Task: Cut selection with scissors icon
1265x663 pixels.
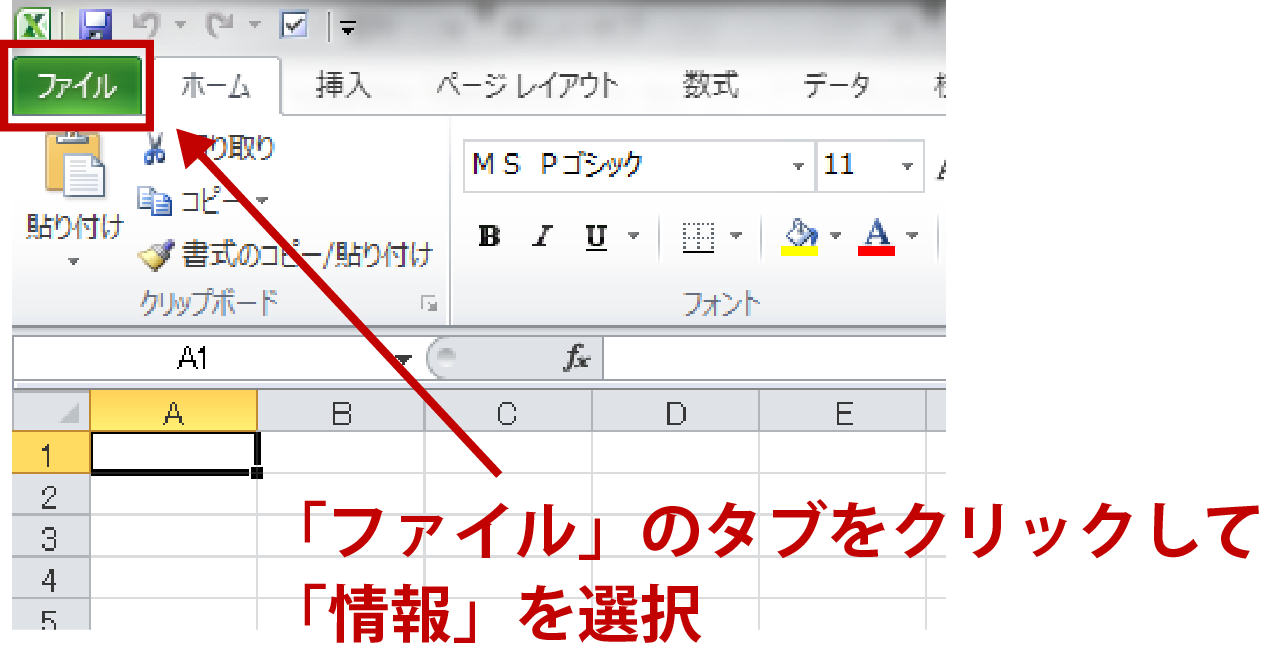Action: (154, 148)
